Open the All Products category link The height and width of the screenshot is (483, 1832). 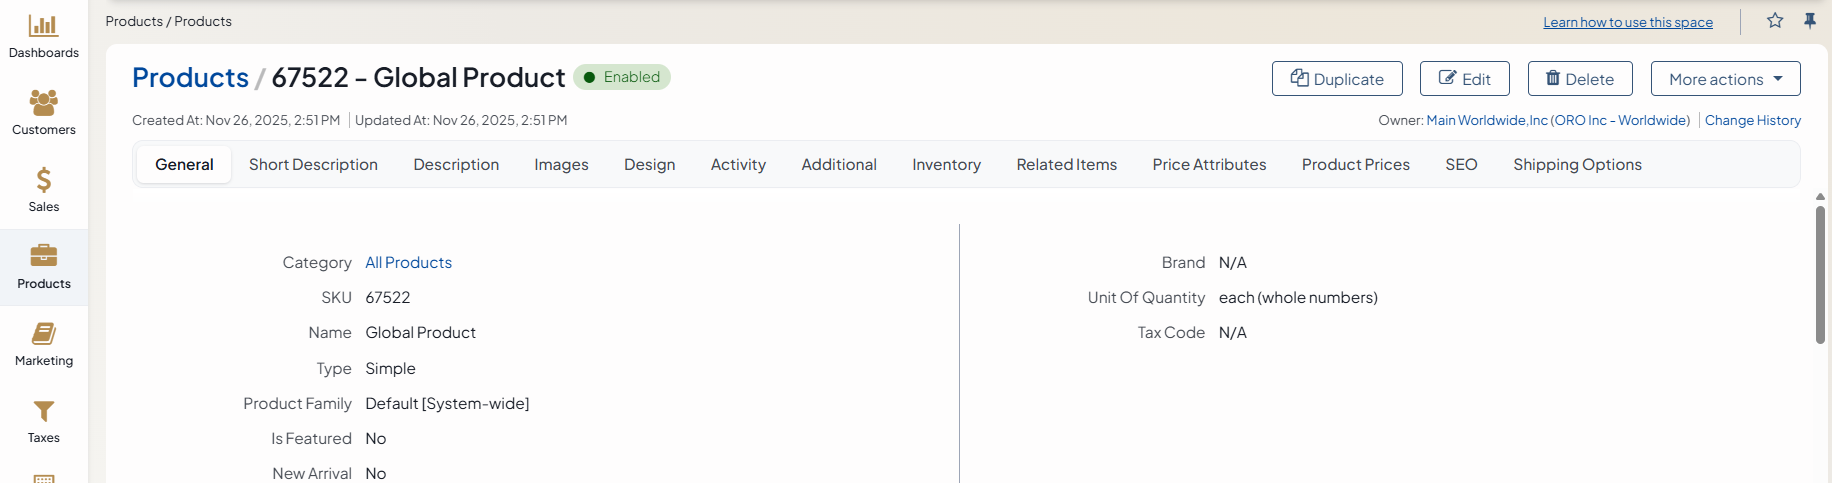coord(408,263)
